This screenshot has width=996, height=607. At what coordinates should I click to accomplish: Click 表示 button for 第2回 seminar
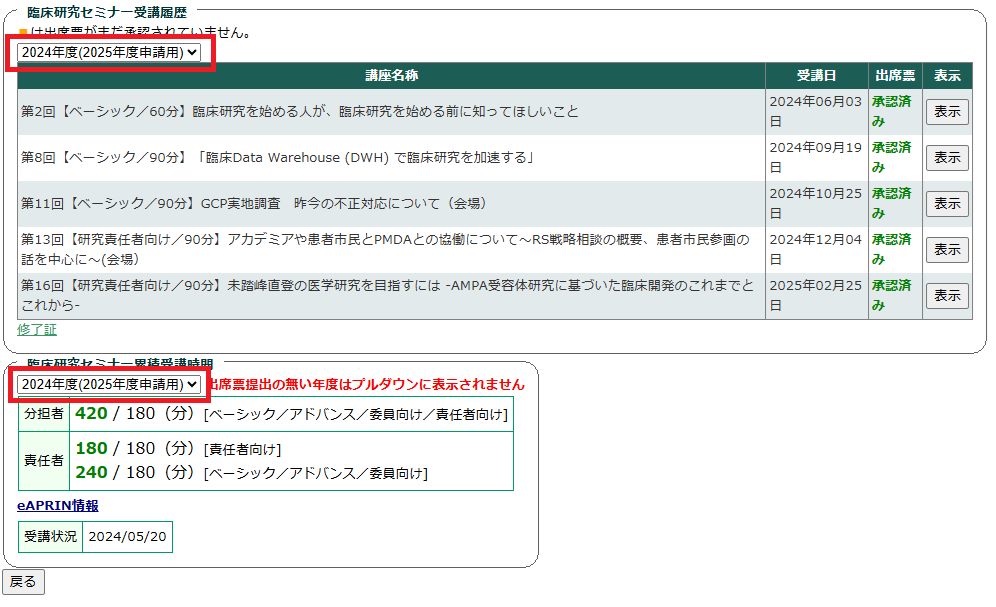tap(946, 112)
